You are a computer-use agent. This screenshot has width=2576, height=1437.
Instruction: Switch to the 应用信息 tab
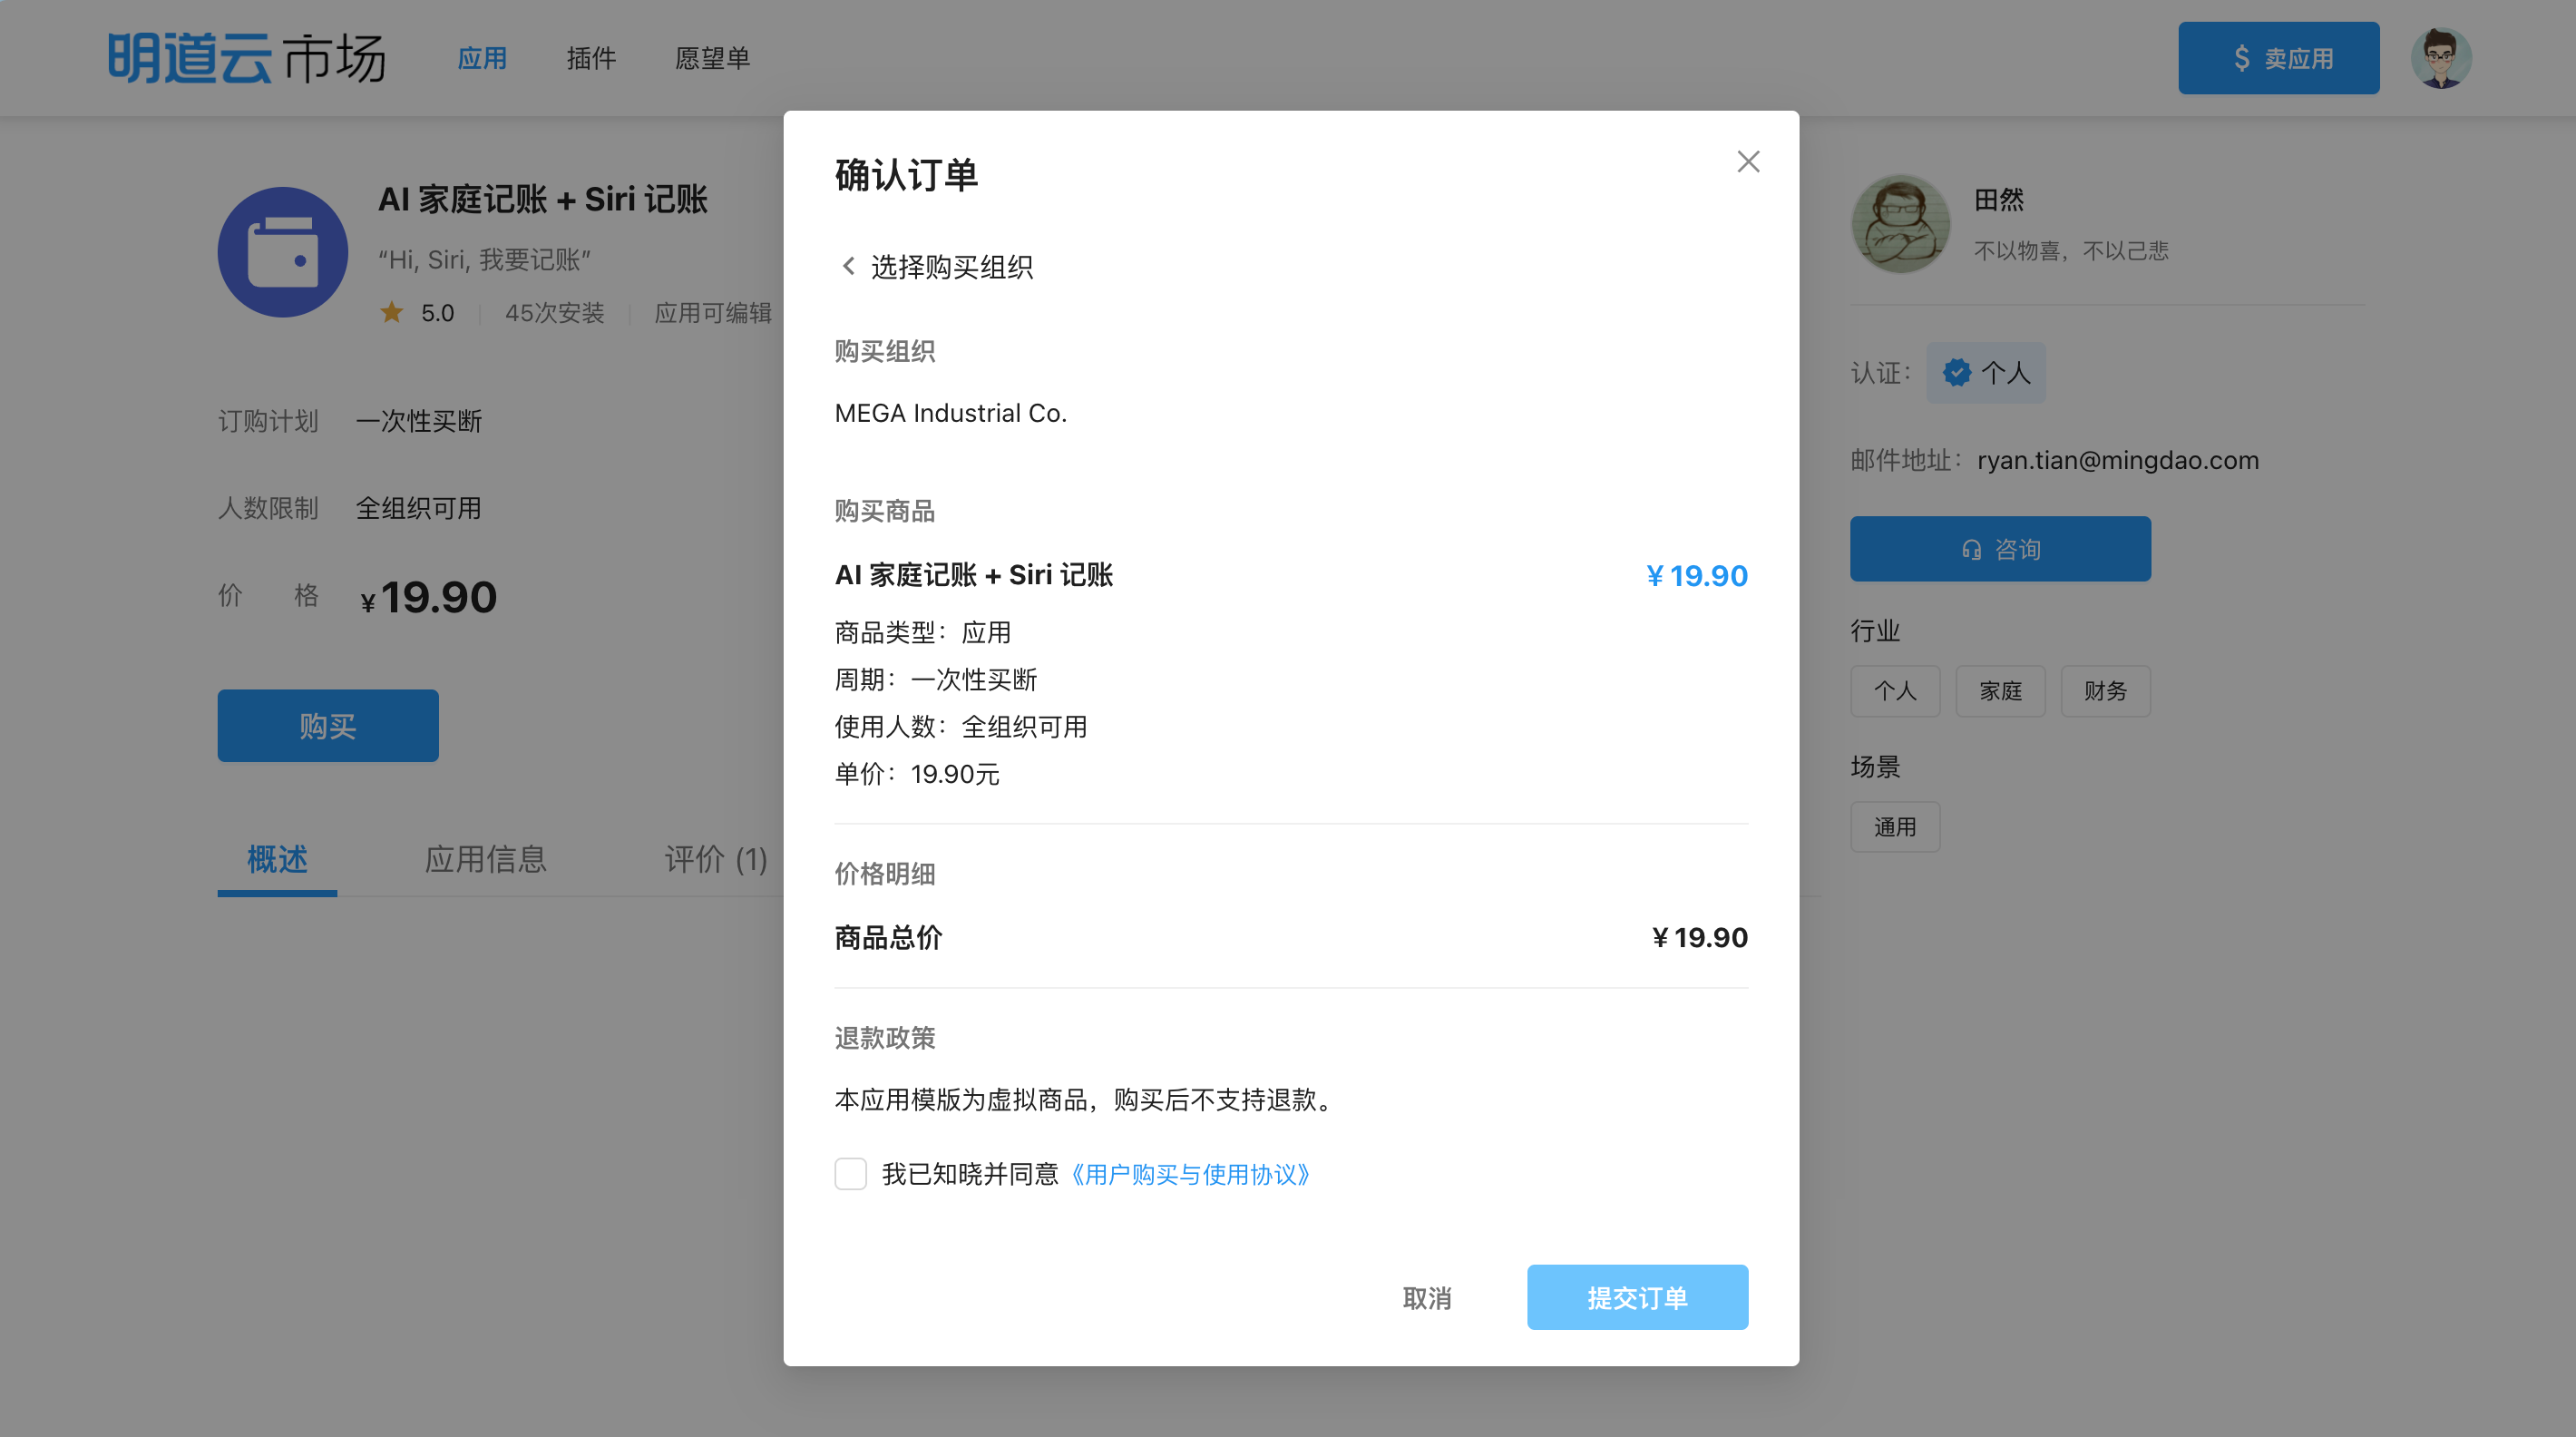[x=485, y=859]
